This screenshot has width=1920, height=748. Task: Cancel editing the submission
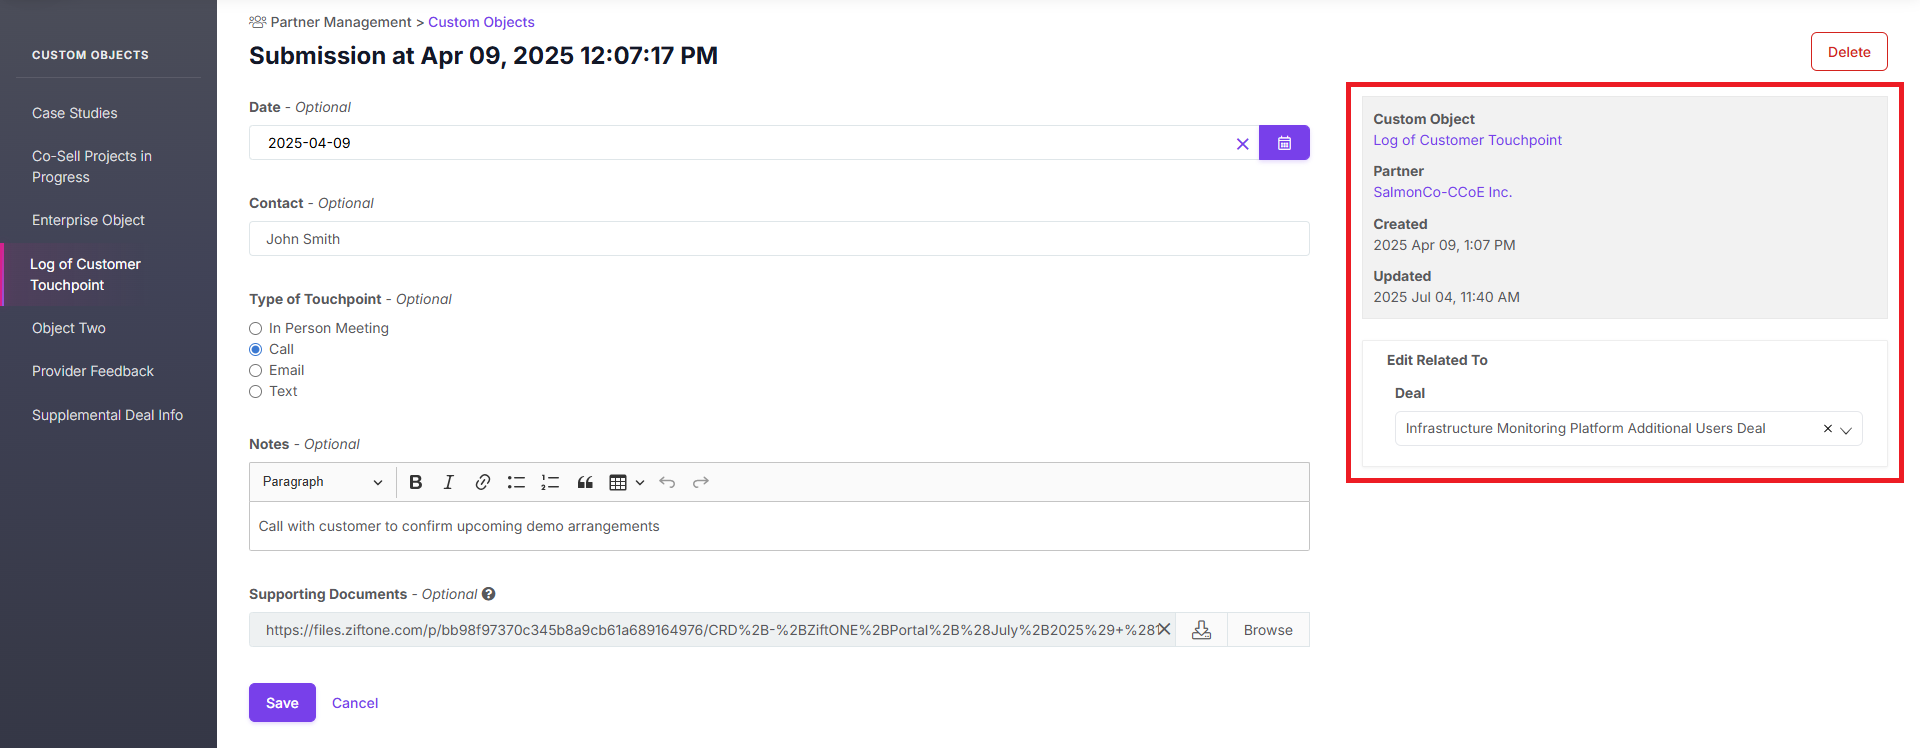(x=355, y=703)
